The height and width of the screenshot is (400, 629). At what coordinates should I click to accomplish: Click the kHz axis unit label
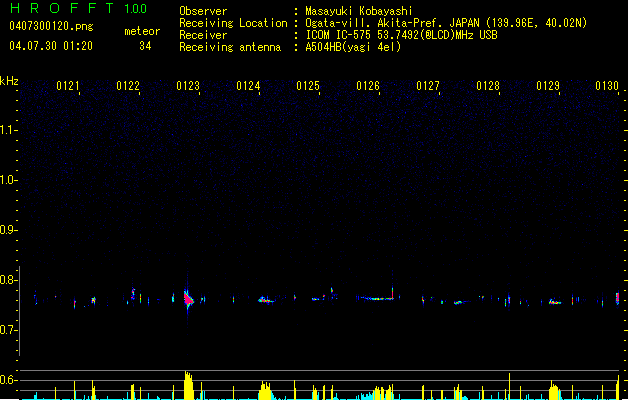click(9, 81)
